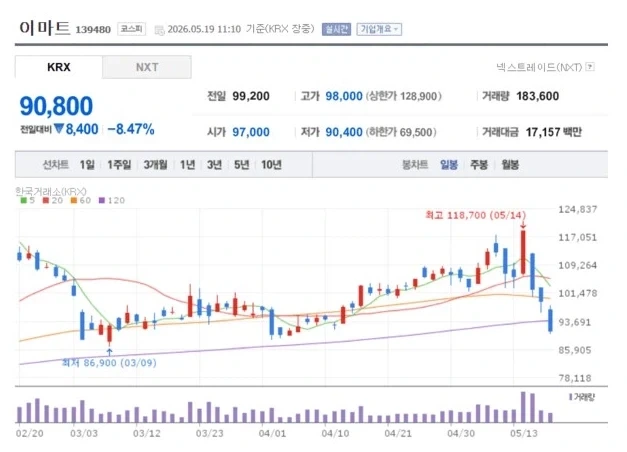
Task: Switch to the NXT tab
Action: 147,67
